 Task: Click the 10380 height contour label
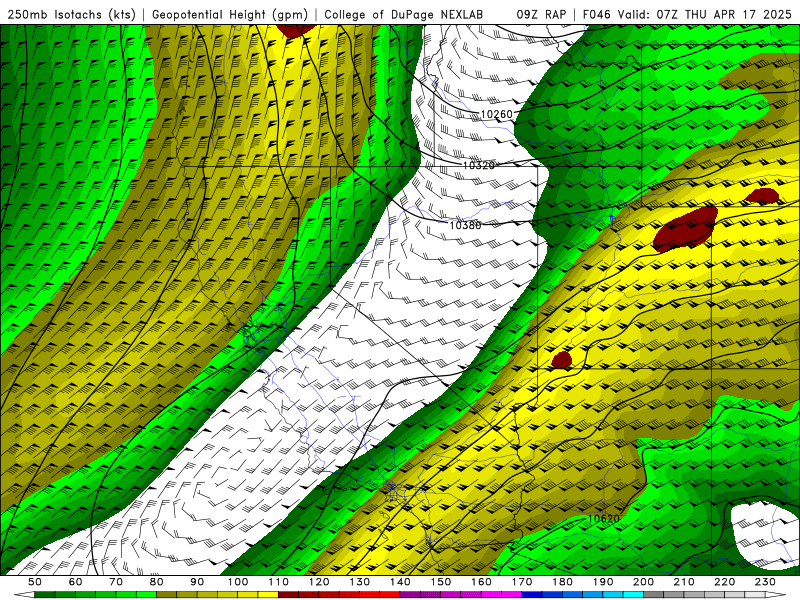[465, 224]
